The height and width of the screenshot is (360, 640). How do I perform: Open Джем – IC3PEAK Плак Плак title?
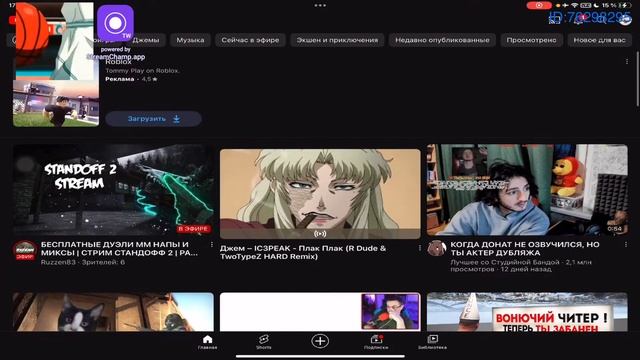click(x=302, y=252)
